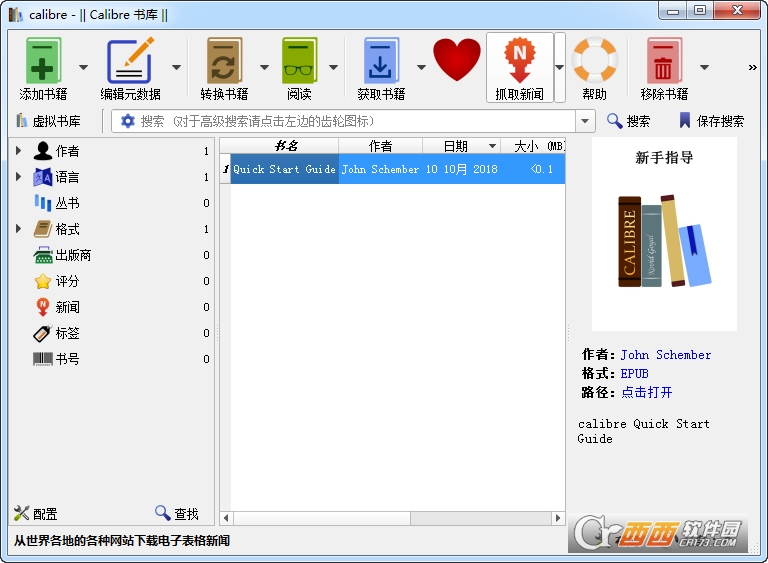Select News (新闻) in the tag browser
768x563 pixels.
click(67, 307)
